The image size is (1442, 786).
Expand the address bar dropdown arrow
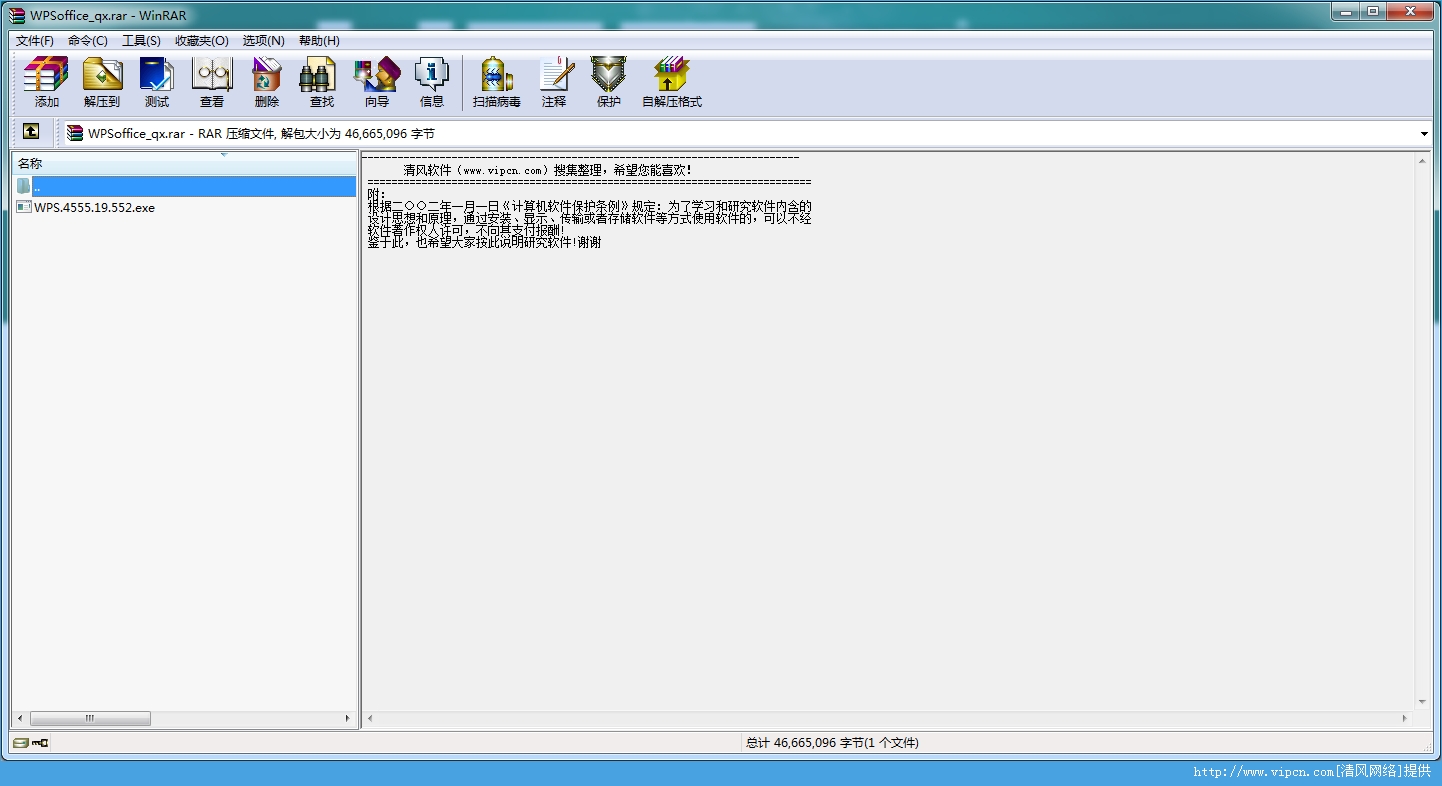pyautogui.click(x=1424, y=134)
